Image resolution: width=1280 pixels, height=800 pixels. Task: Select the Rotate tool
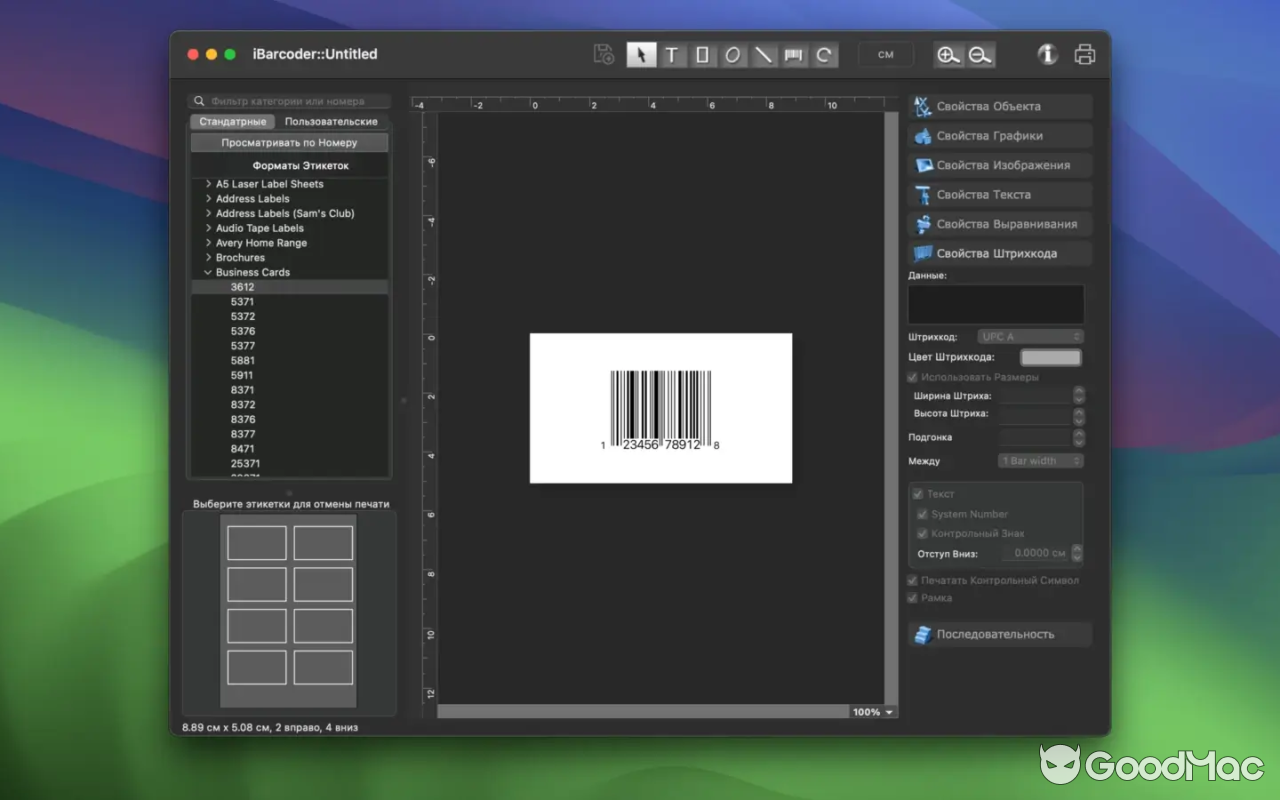[x=822, y=55]
